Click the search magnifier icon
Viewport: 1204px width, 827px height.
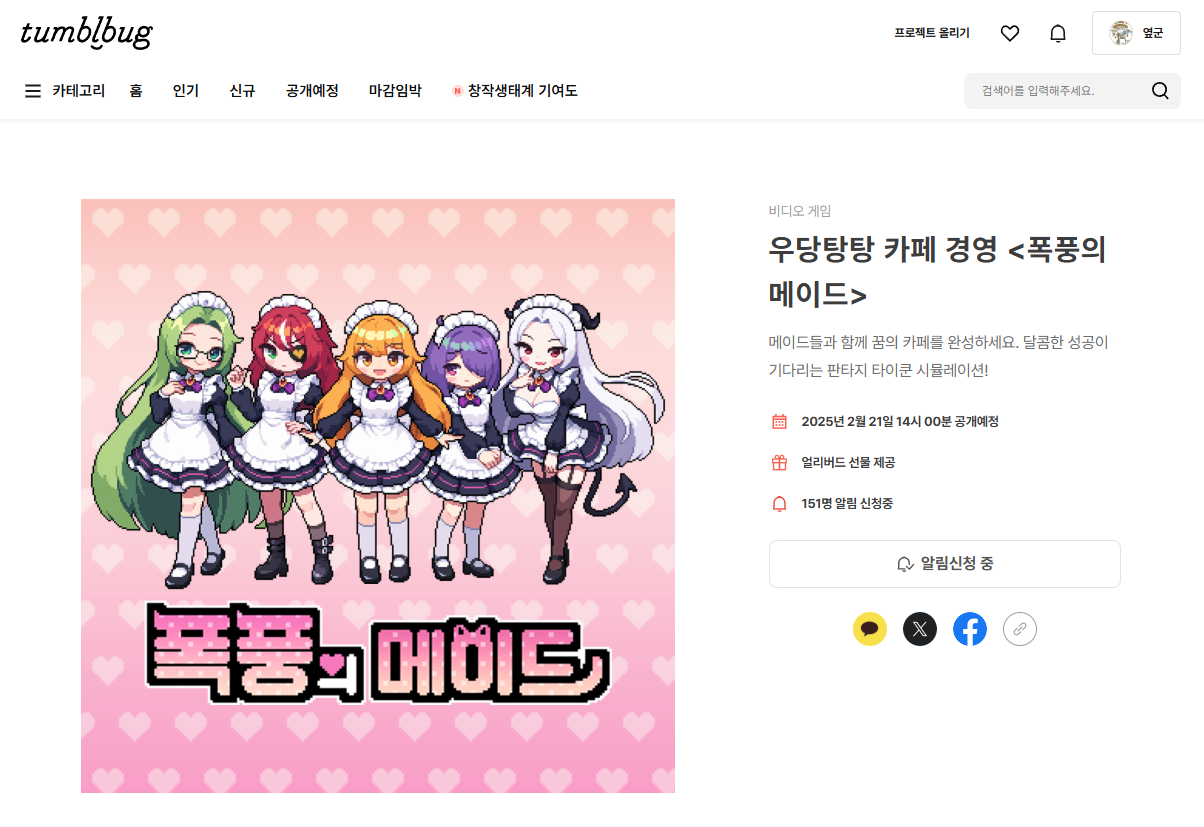pos(1160,91)
